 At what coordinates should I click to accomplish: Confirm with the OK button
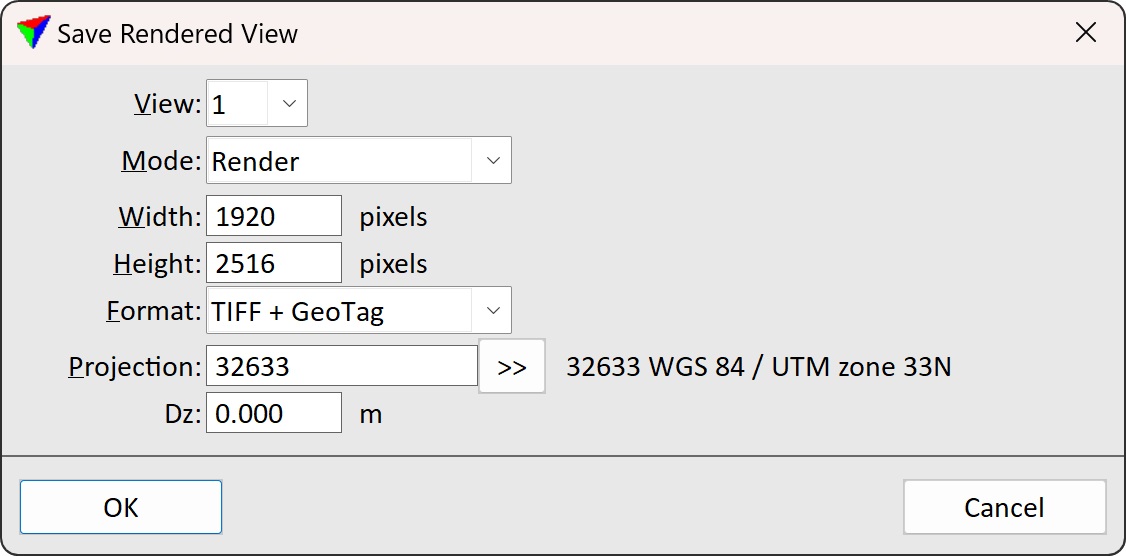[121, 507]
